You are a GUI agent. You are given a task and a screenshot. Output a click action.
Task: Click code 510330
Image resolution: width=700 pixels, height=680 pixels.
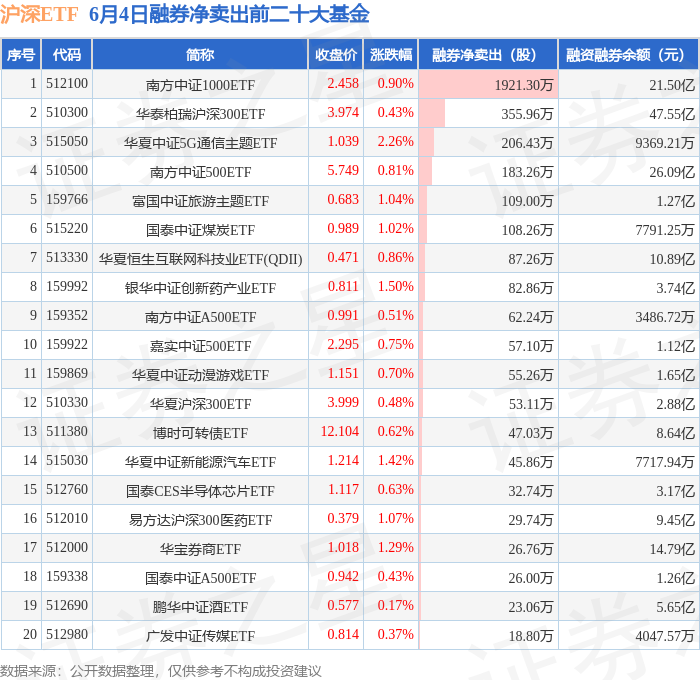(67, 402)
